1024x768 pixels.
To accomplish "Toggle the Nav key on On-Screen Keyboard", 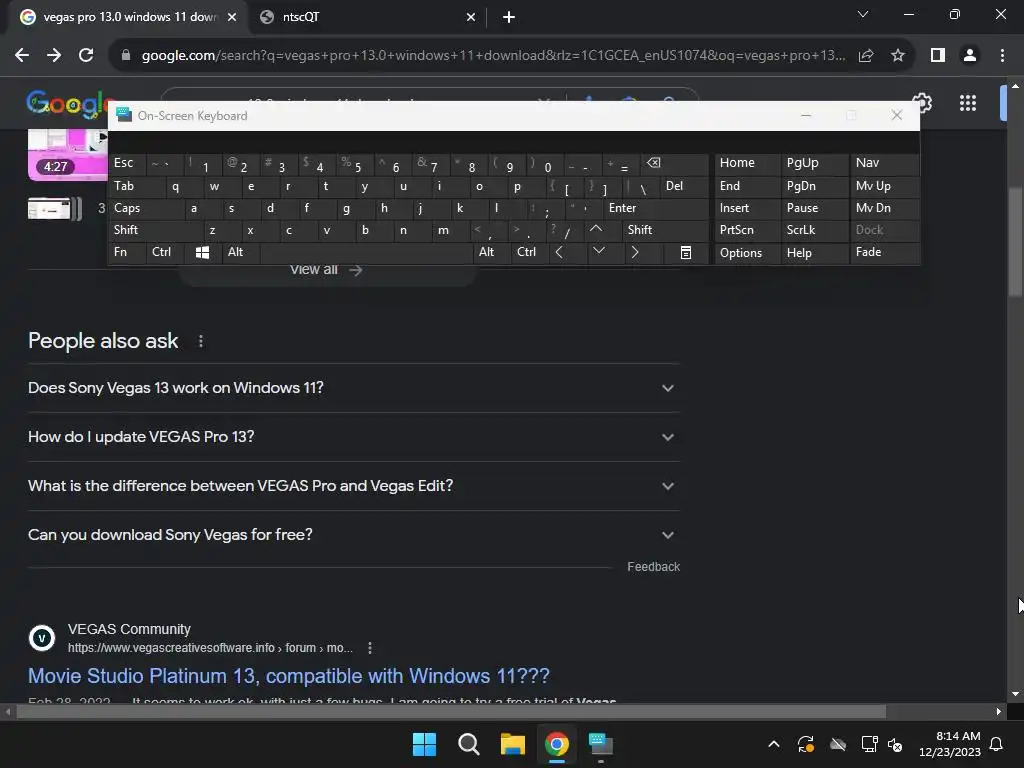I will 884,163.
